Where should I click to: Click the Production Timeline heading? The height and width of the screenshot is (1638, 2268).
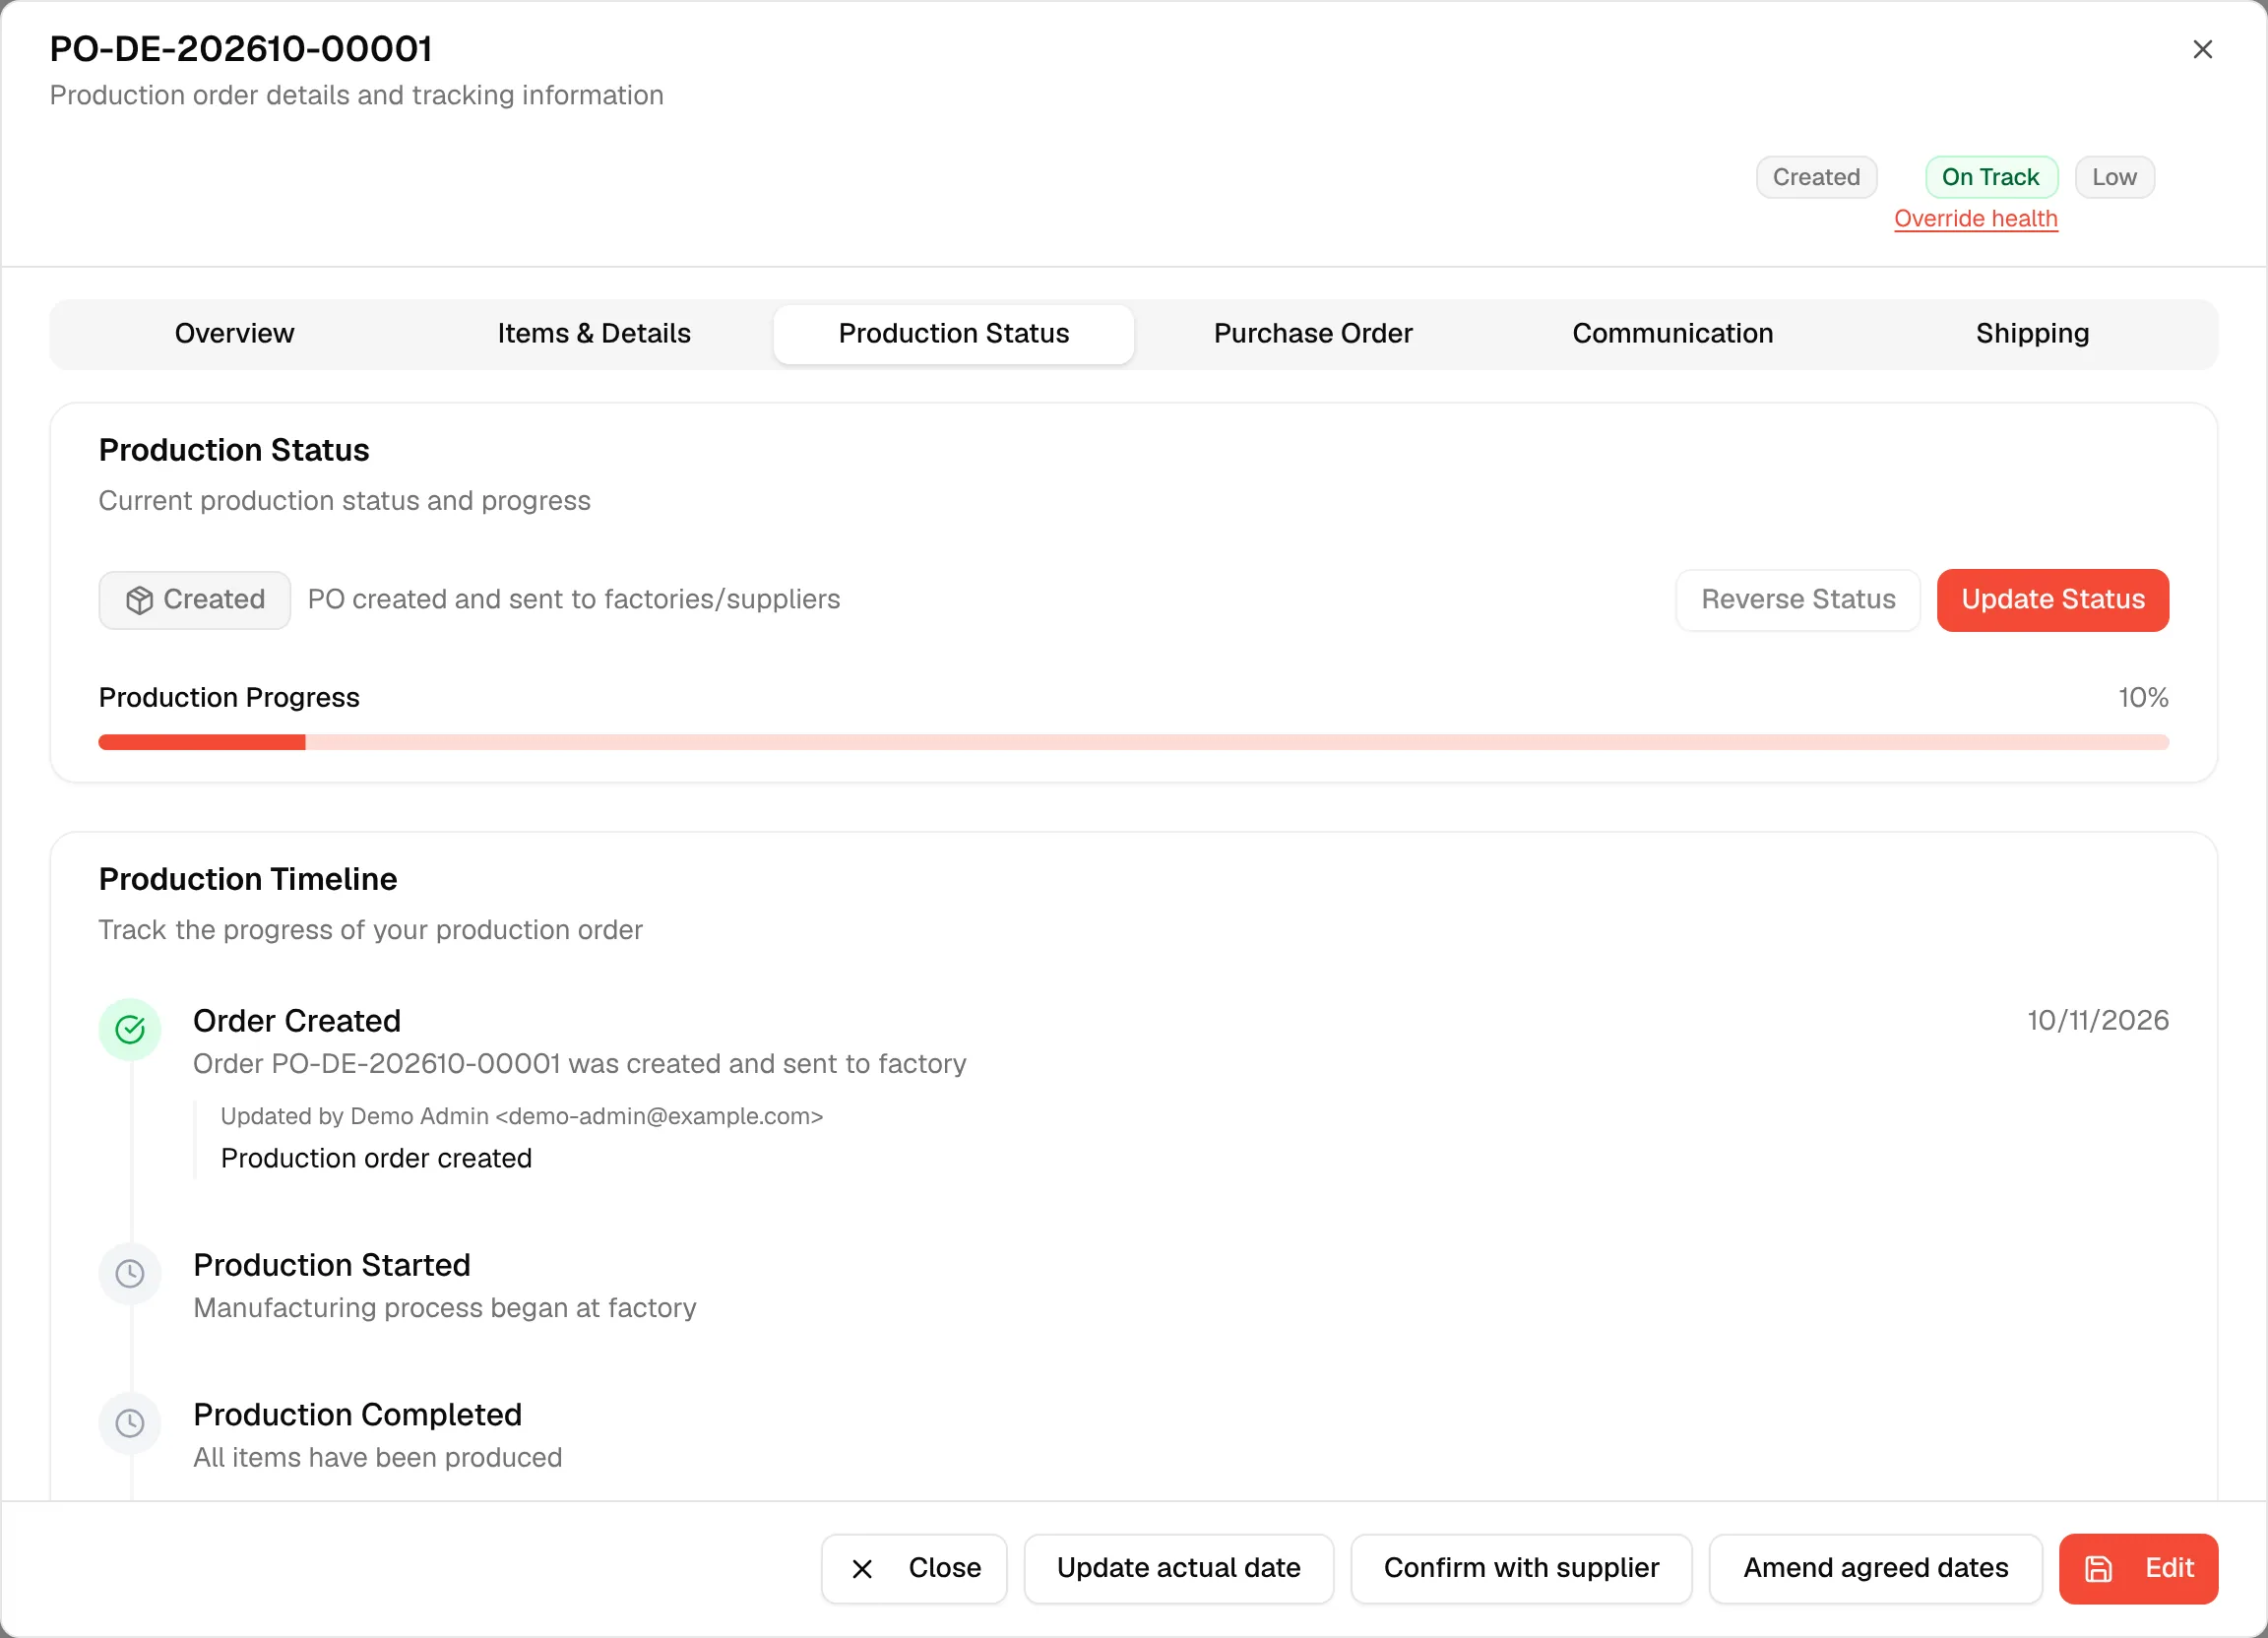pyautogui.click(x=248, y=879)
